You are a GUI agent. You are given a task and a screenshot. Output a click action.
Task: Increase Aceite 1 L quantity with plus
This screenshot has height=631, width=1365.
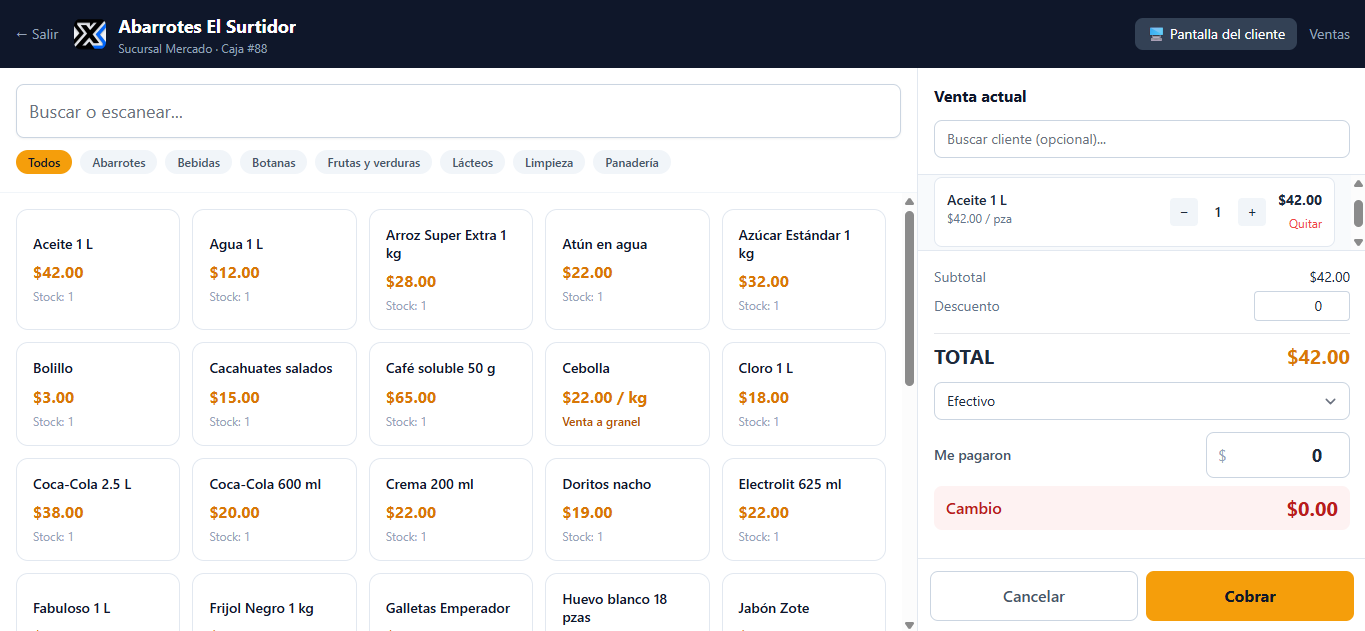point(1252,212)
